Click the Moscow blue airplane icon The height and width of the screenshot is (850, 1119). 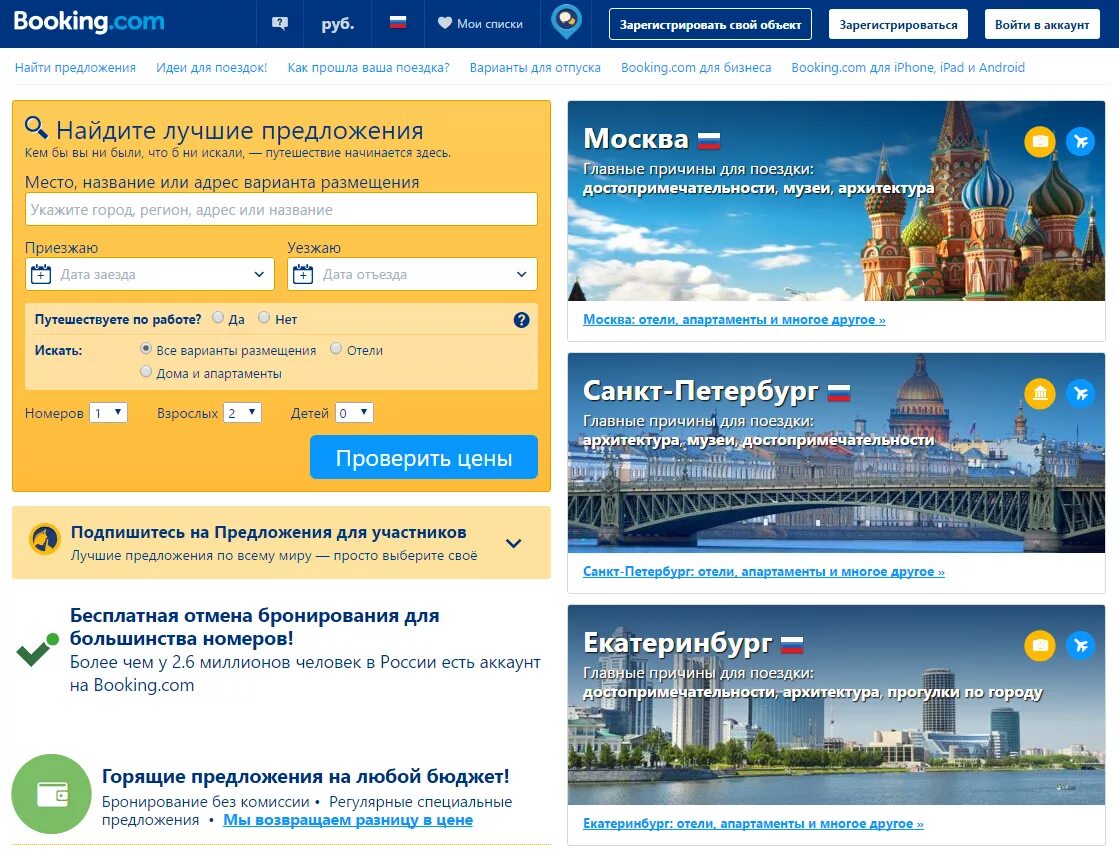click(1080, 141)
